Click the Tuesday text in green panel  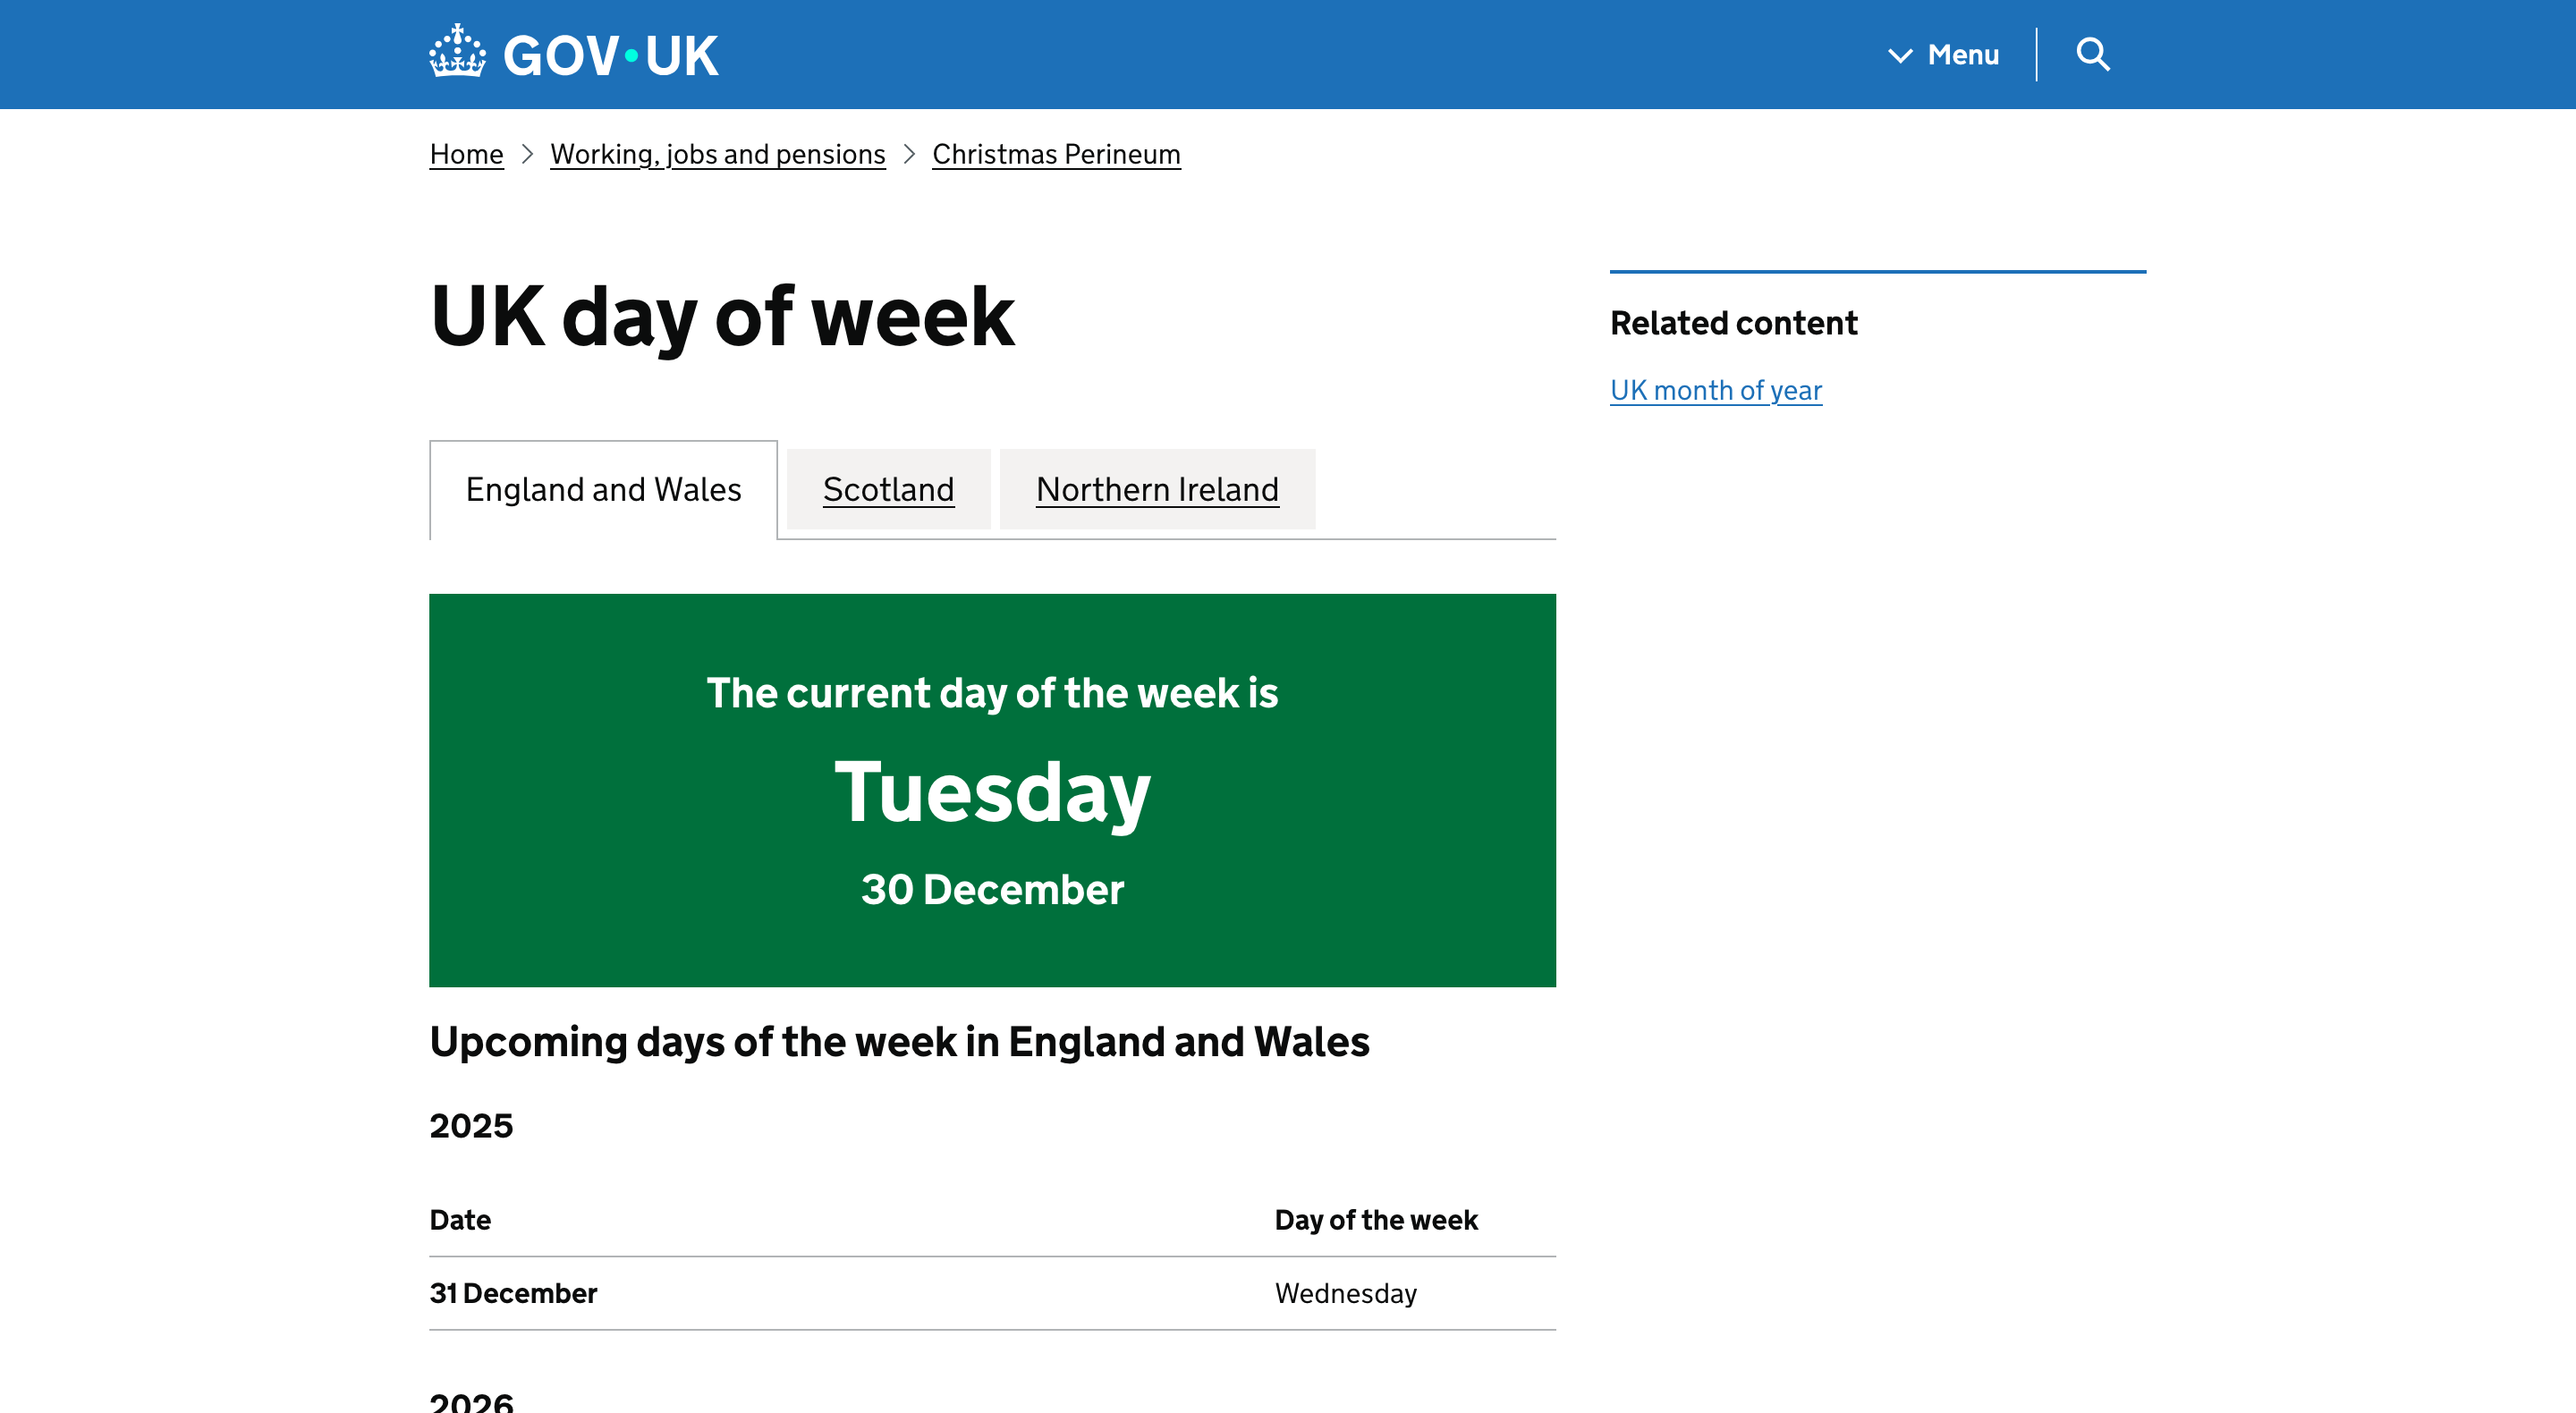coord(992,792)
